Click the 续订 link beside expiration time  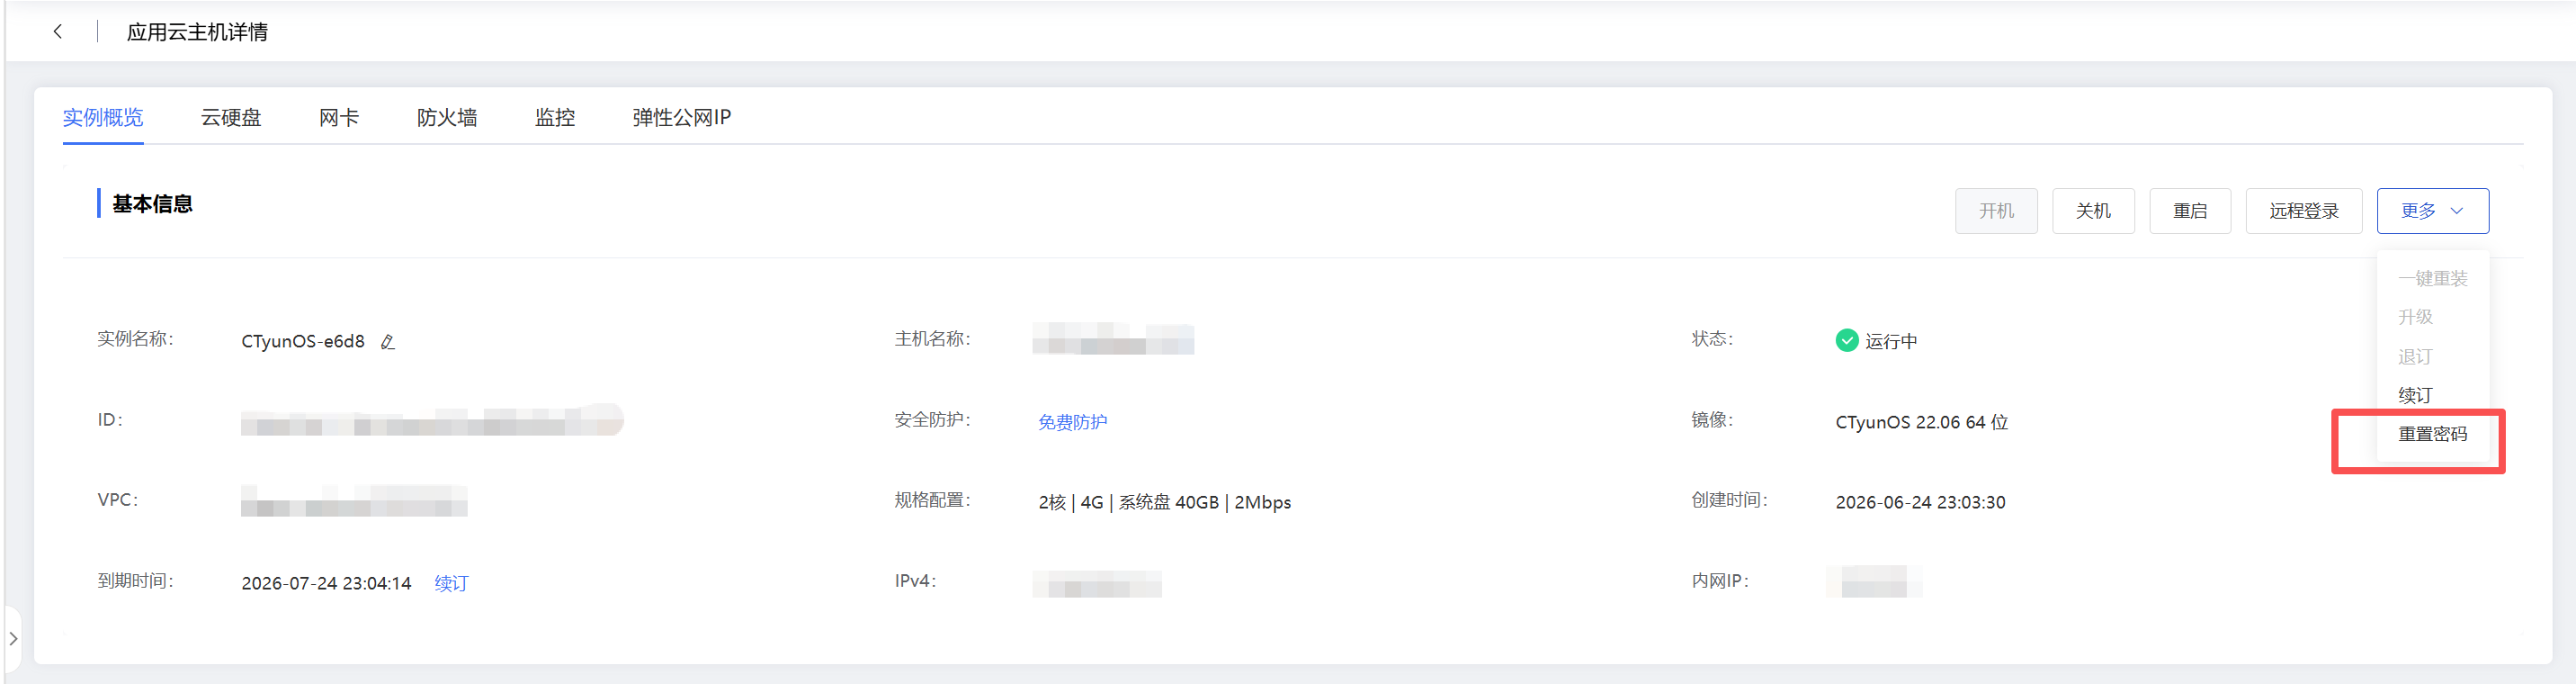pyautogui.click(x=451, y=583)
